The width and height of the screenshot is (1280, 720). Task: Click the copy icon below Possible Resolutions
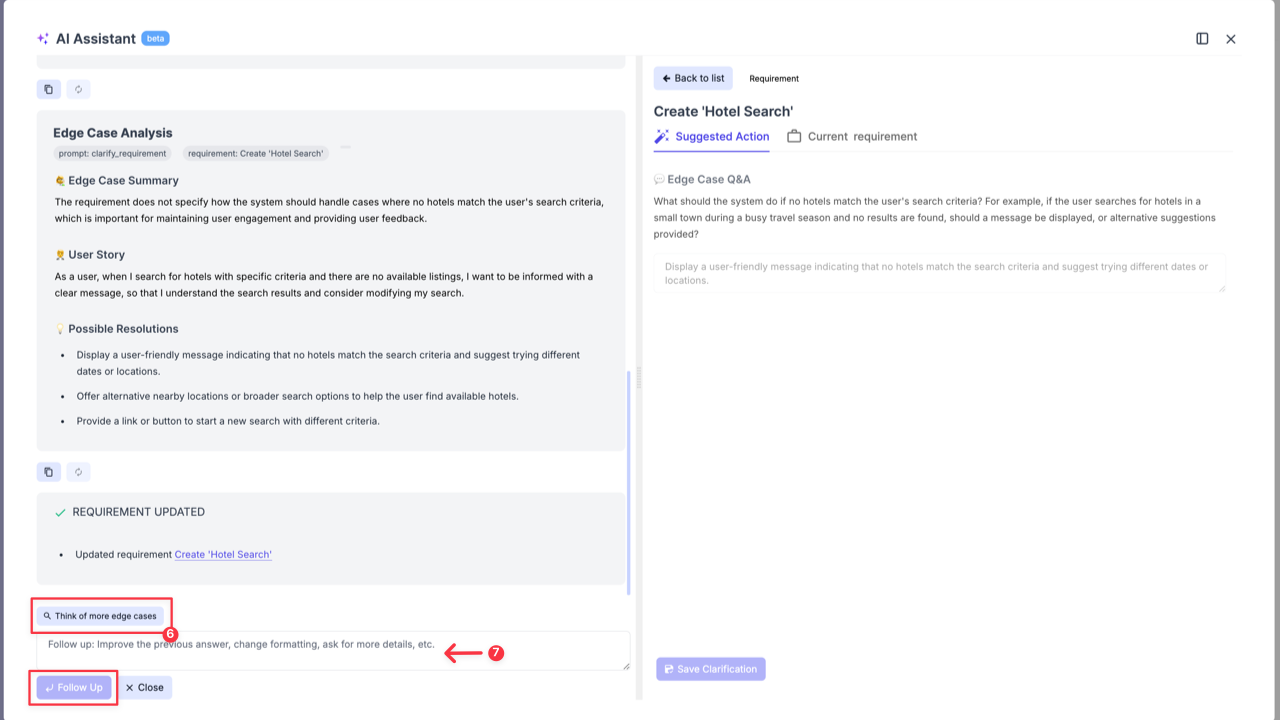pos(48,471)
